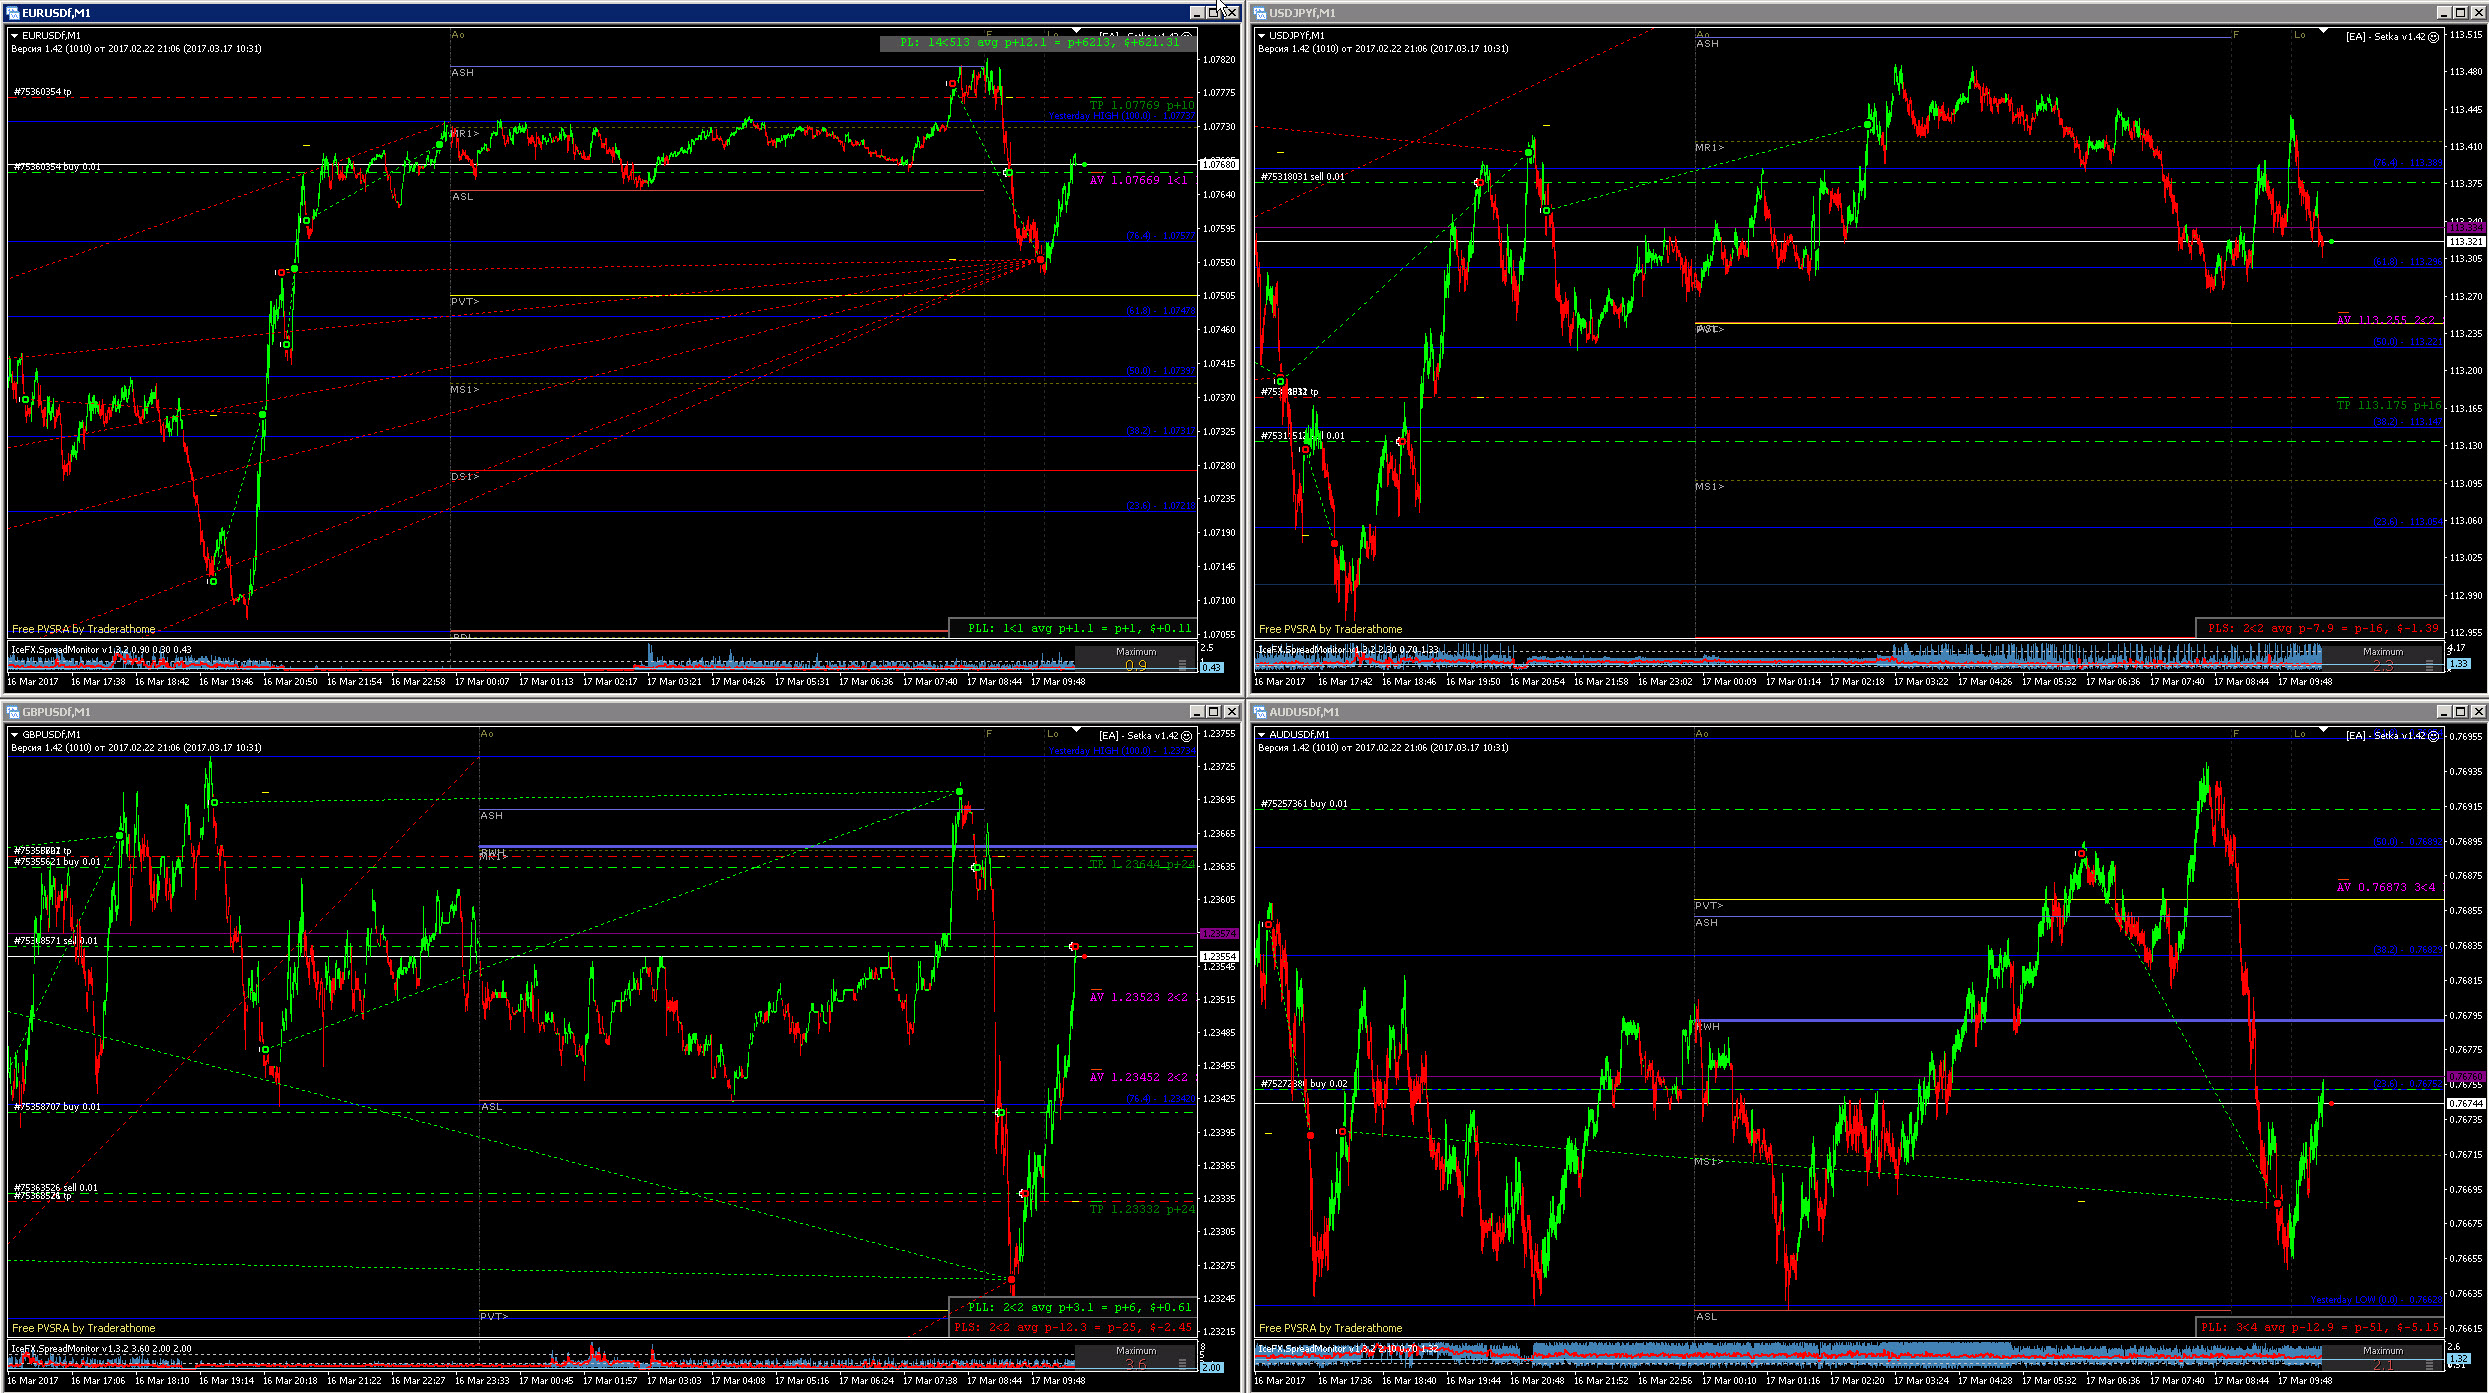Click the 0.76744 current price tag
2489x1393 pixels.
pos(2465,1103)
